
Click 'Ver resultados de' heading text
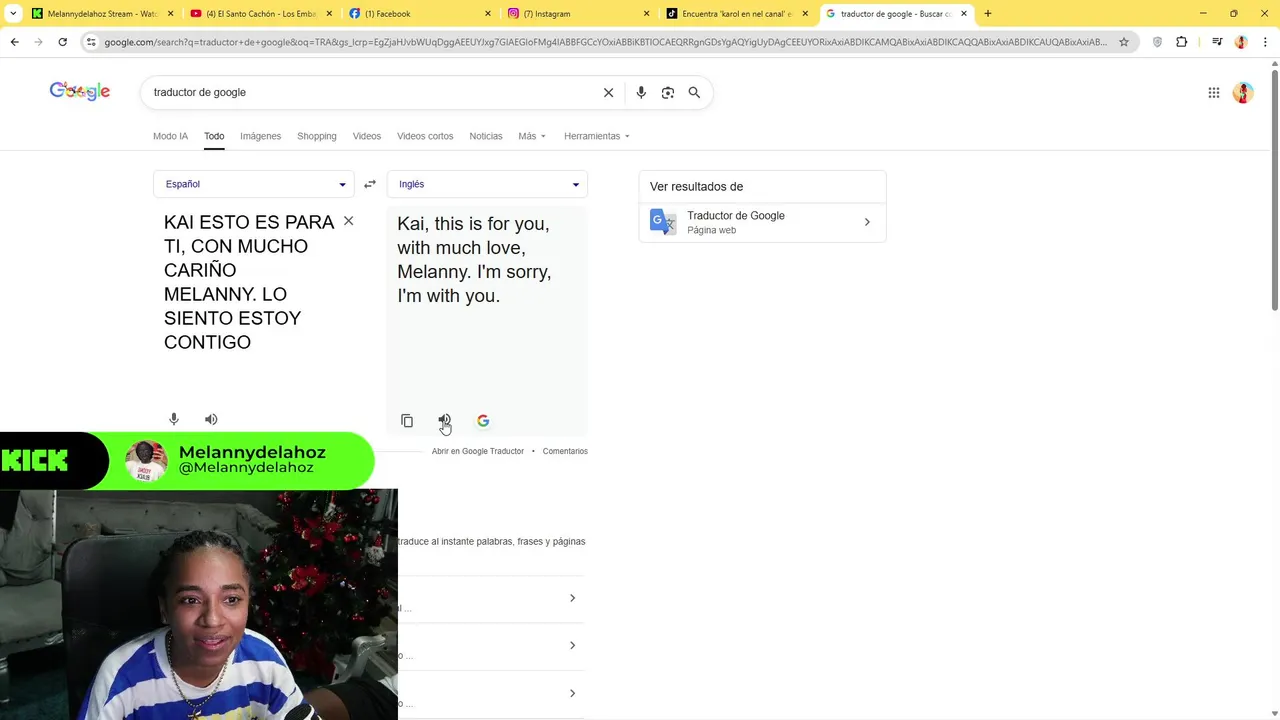(696, 187)
